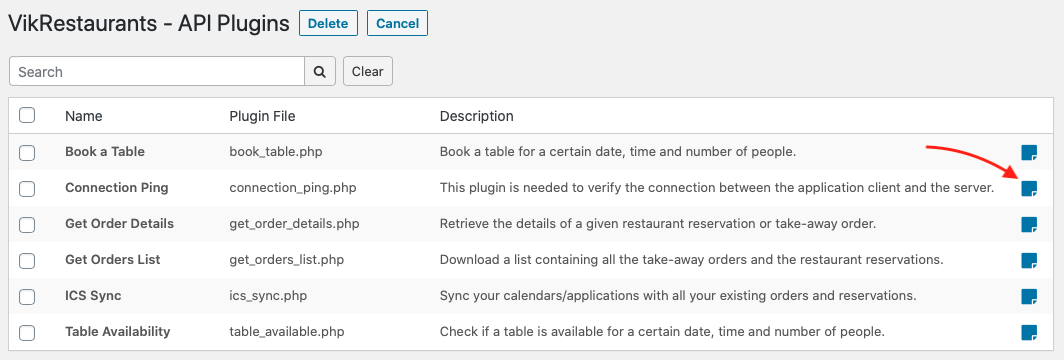The height and width of the screenshot is (360, 1064).
Task: Click the VikRestaurants - API Plugins title
Action: coord(149,24)
